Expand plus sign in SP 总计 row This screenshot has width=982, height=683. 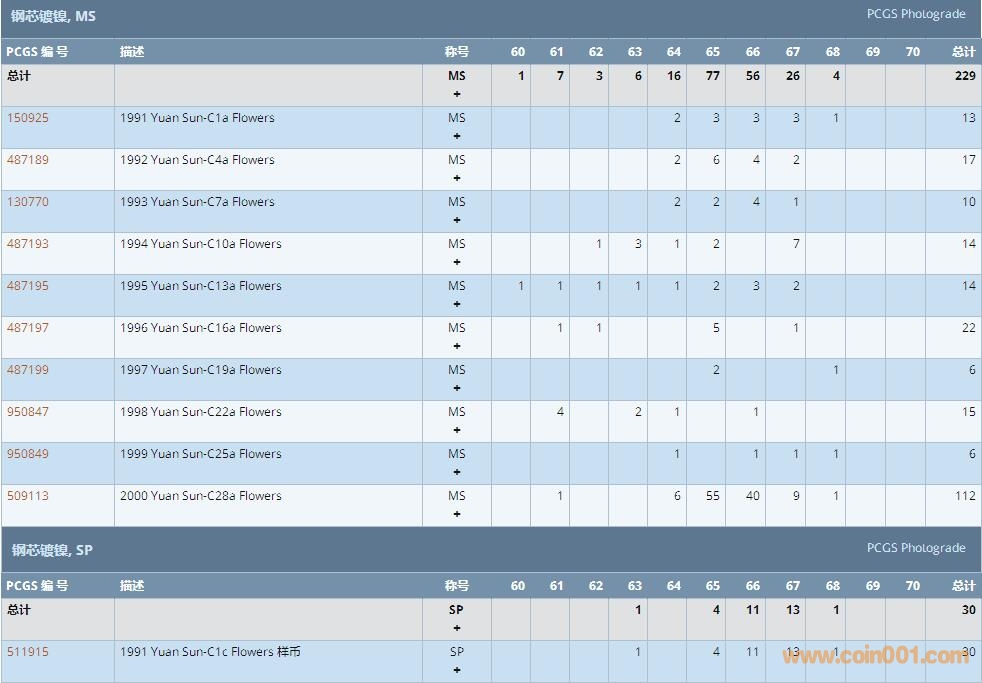pyautogui.click(x=457, y=628)
